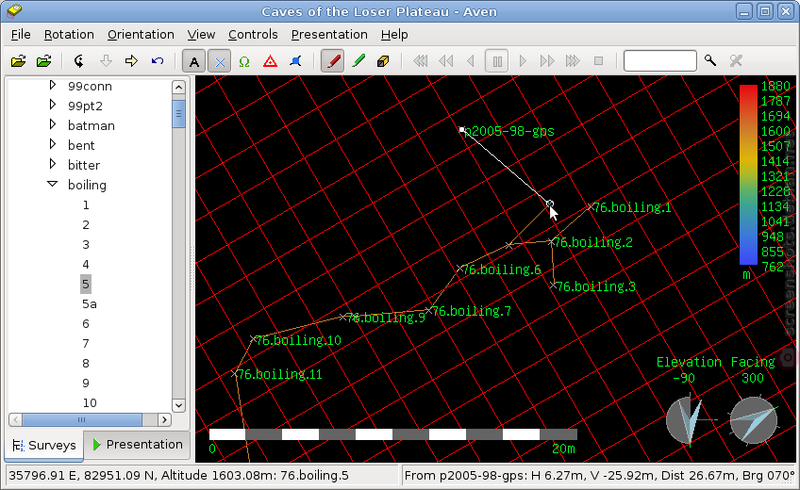Play the presentation forwards
This screenshot has height=490, width=800.
coord(522,61)
